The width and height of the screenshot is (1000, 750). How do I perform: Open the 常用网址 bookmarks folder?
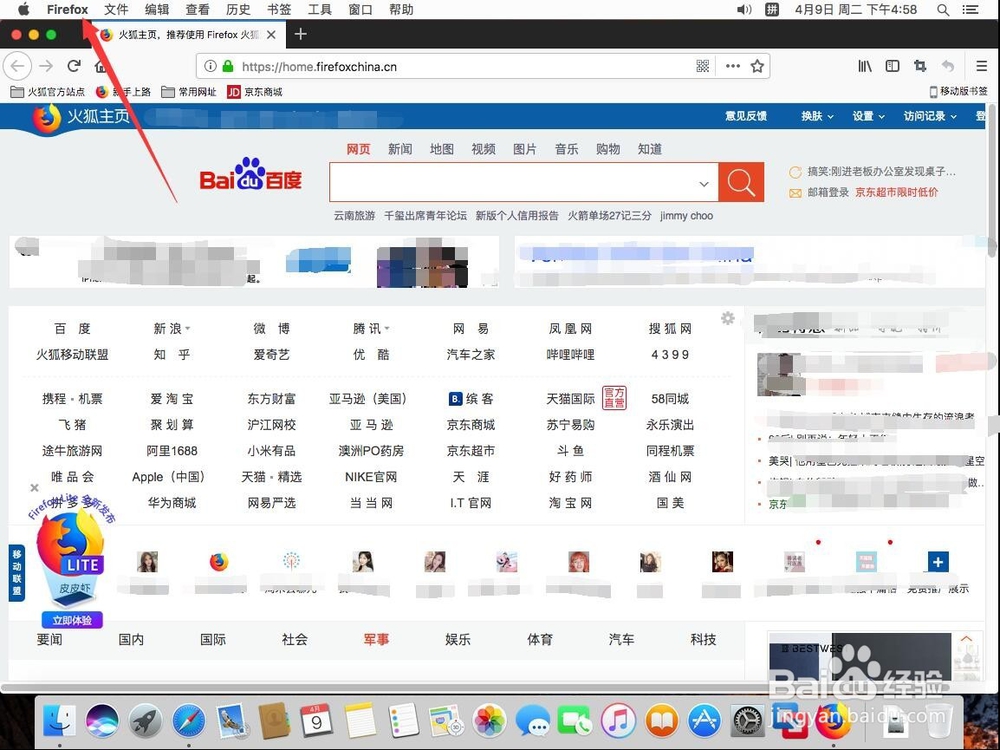189,92
